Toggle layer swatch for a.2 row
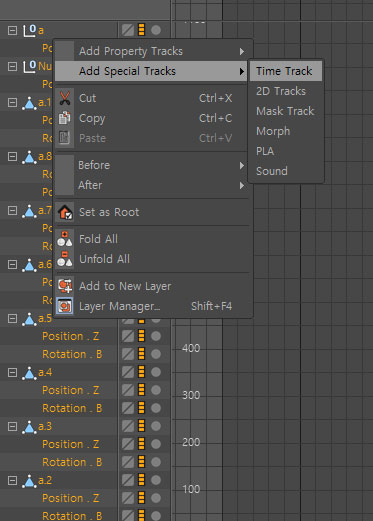373x521 pixels. coord(128,480)
